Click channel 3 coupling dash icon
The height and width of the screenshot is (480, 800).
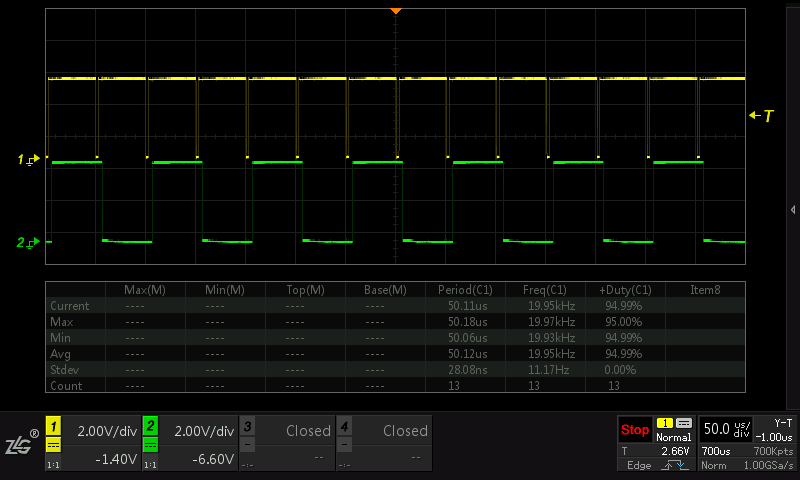click(247, 445)
